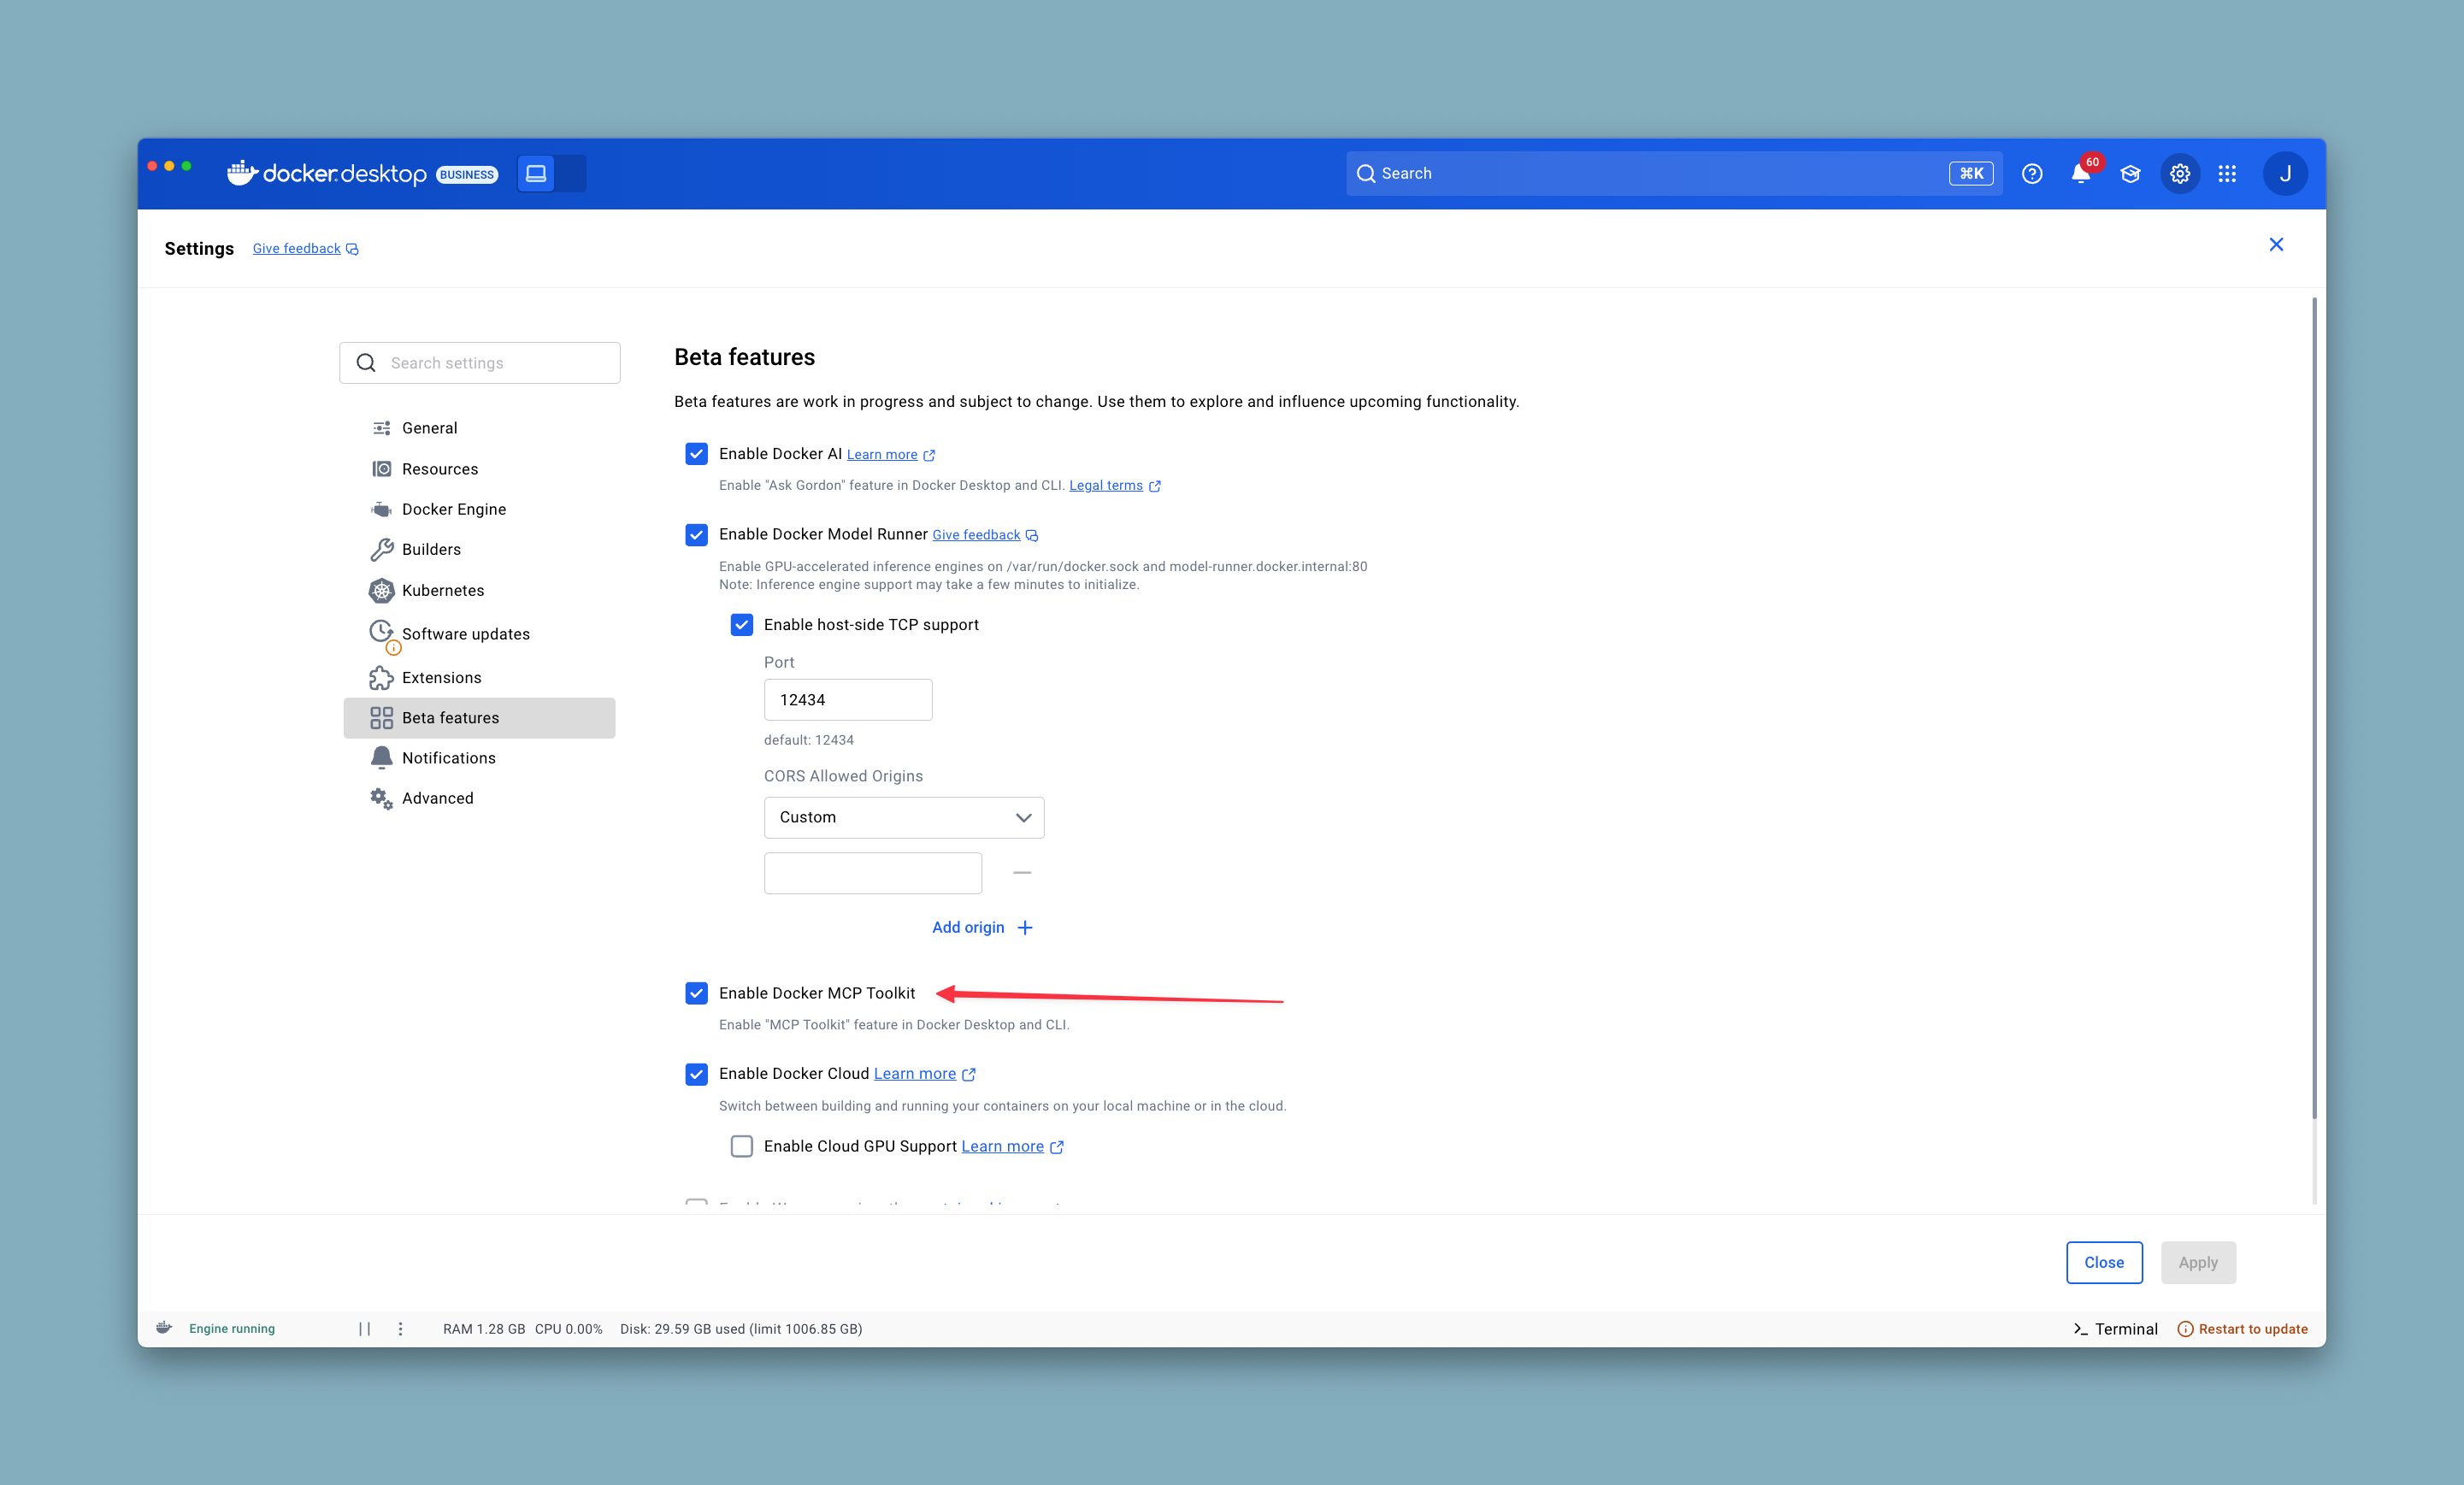Open the Docker Engine settings section
Viewport: 2464px width, 1485px height.
453,508
